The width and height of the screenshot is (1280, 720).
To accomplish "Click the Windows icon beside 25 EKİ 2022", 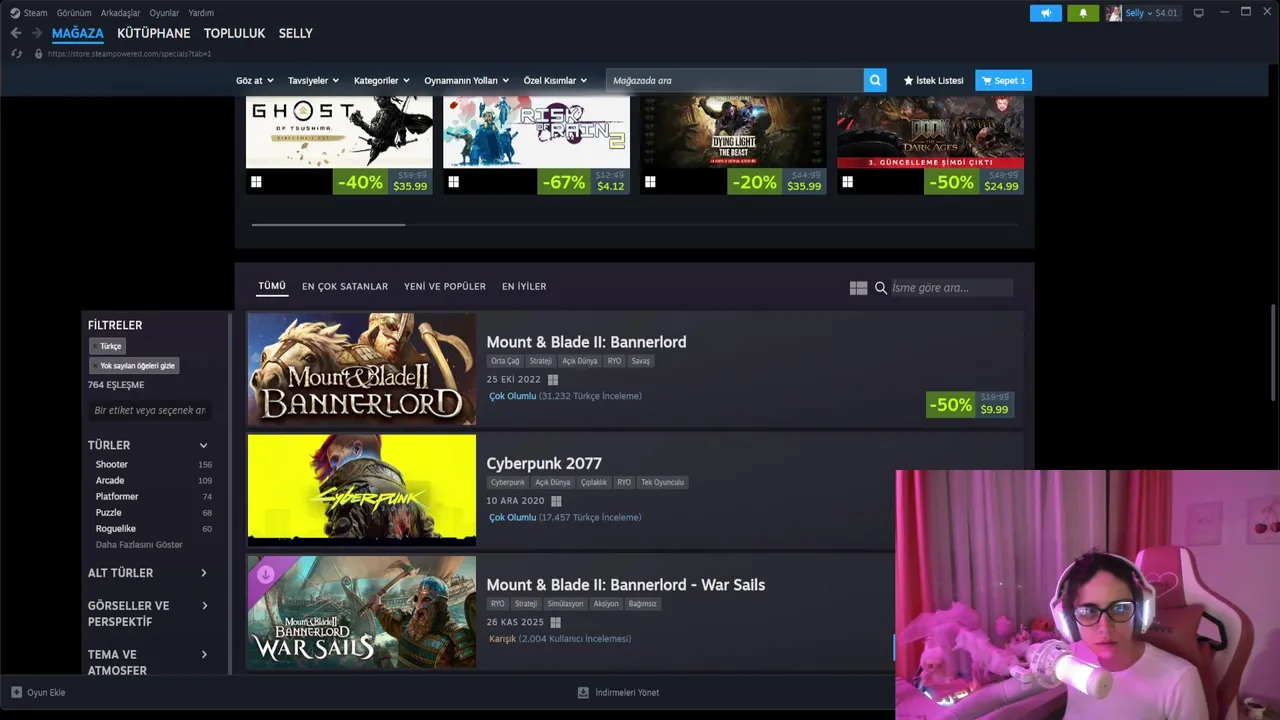I will click(553, 380).
